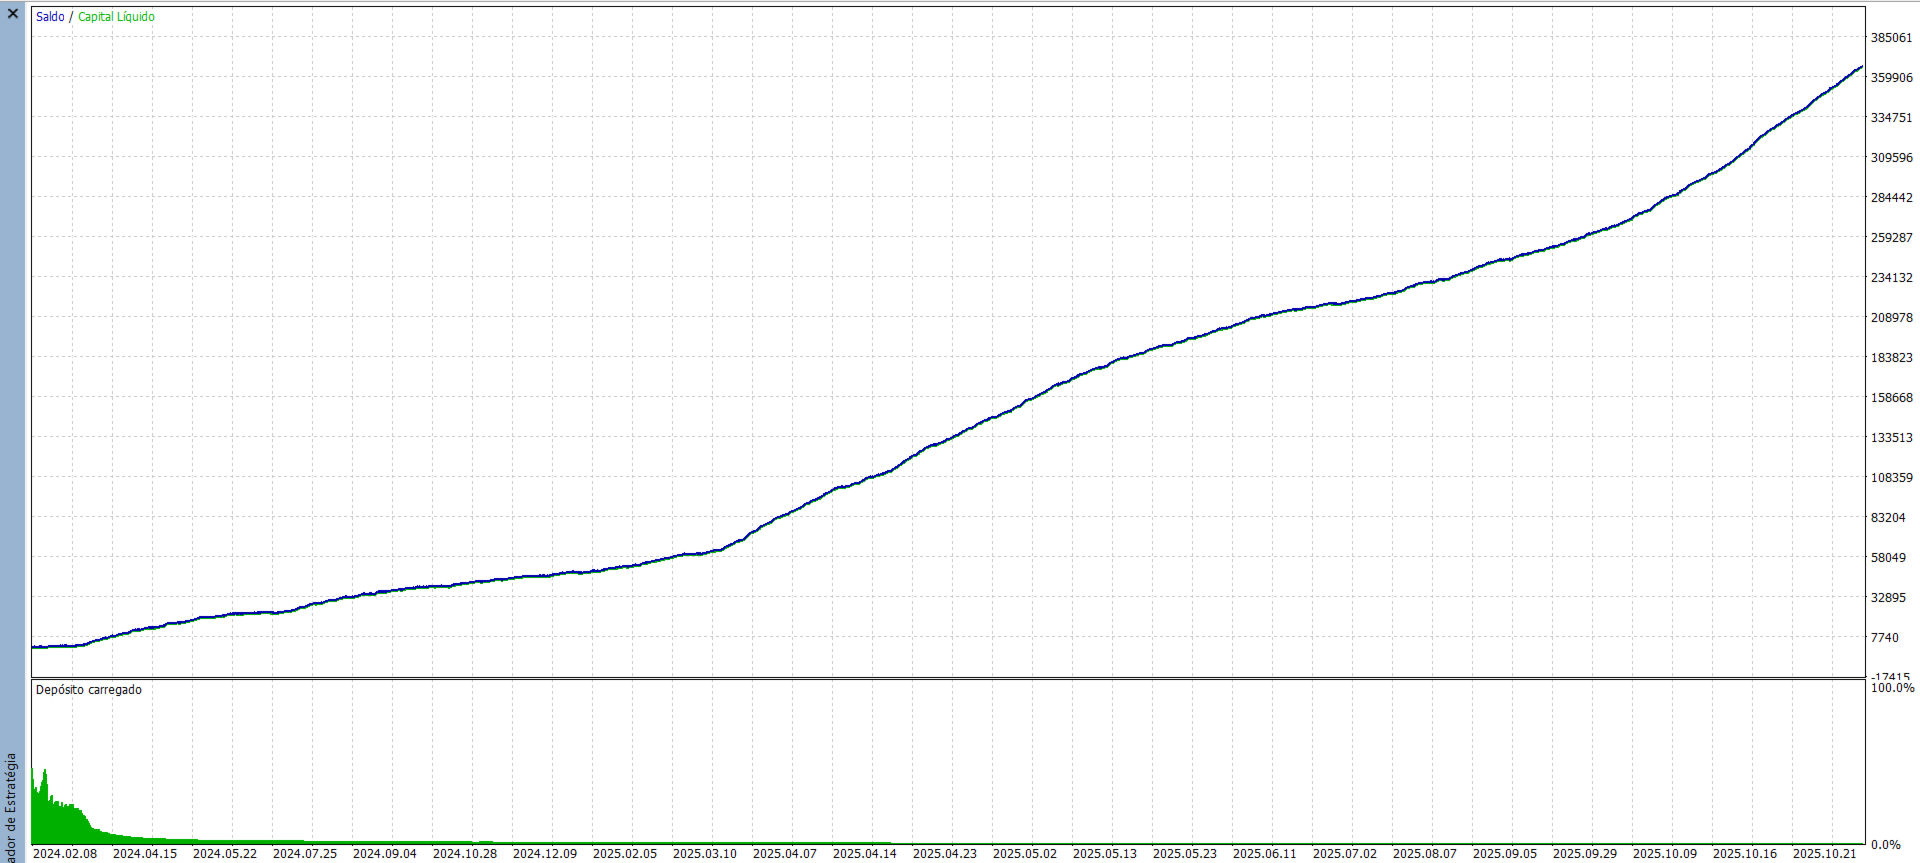Click the 'Depósito carregado' chart label
Image resolution: width=1920 pixels, height=863 pixels.
pyautogui.click(x=89, y=690)
